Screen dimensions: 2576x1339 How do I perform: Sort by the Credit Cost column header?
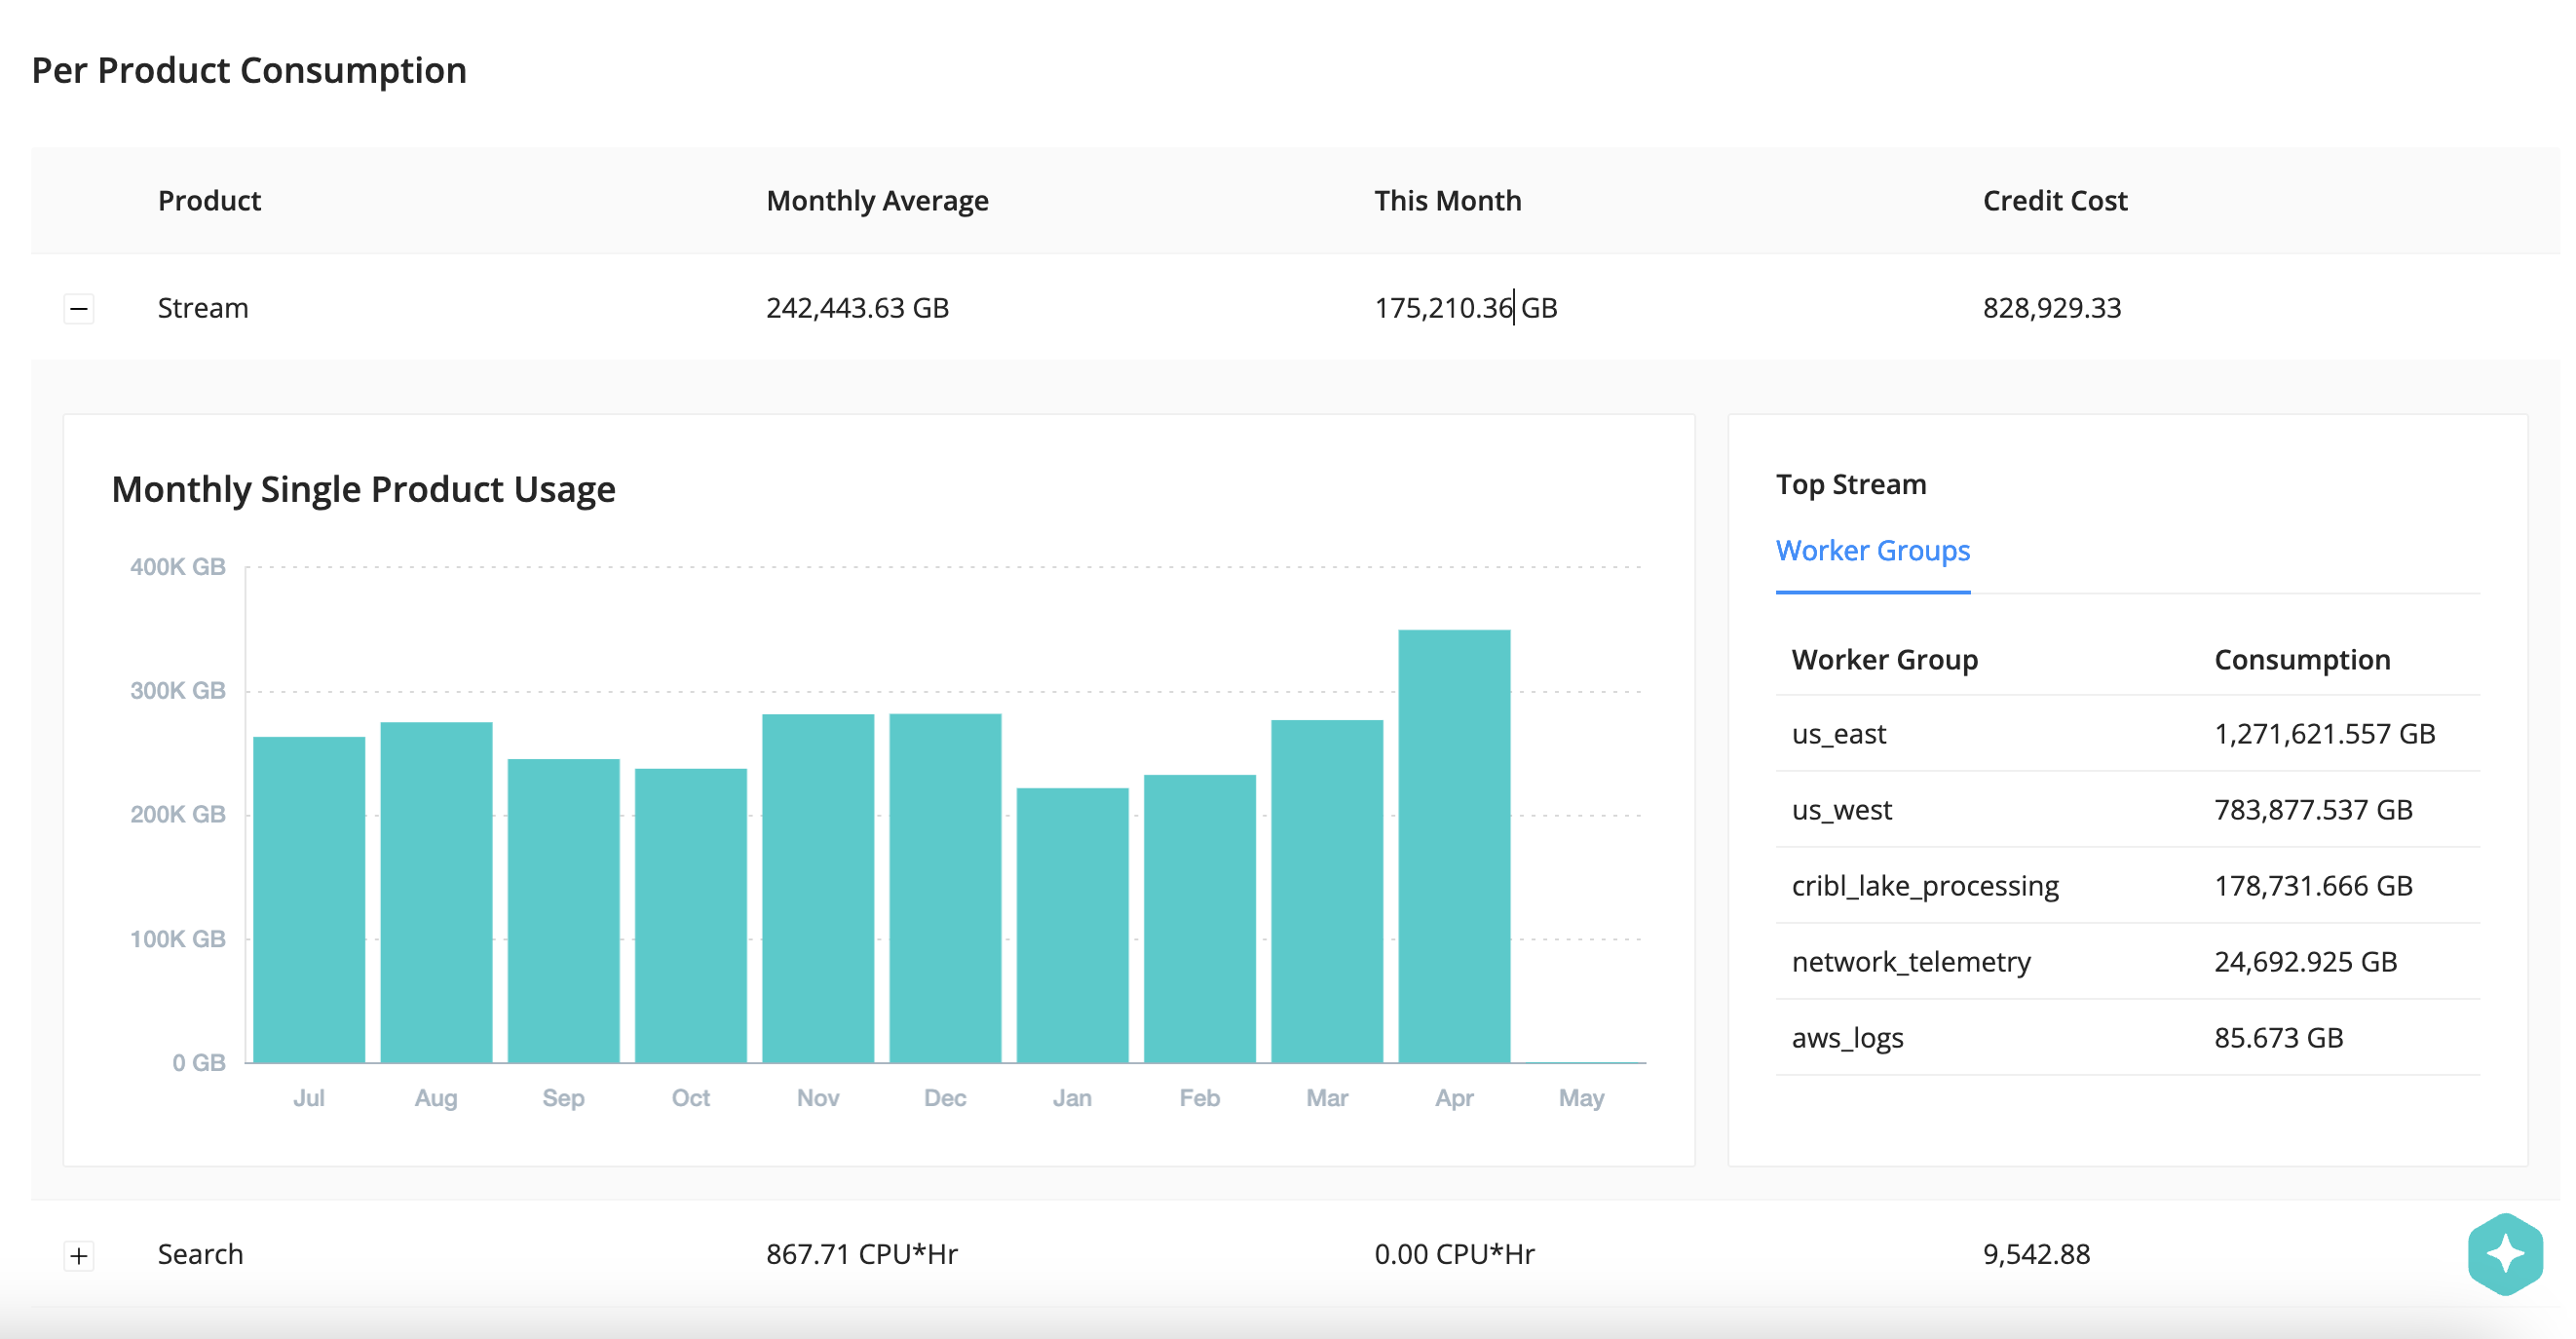(2054, 200)
